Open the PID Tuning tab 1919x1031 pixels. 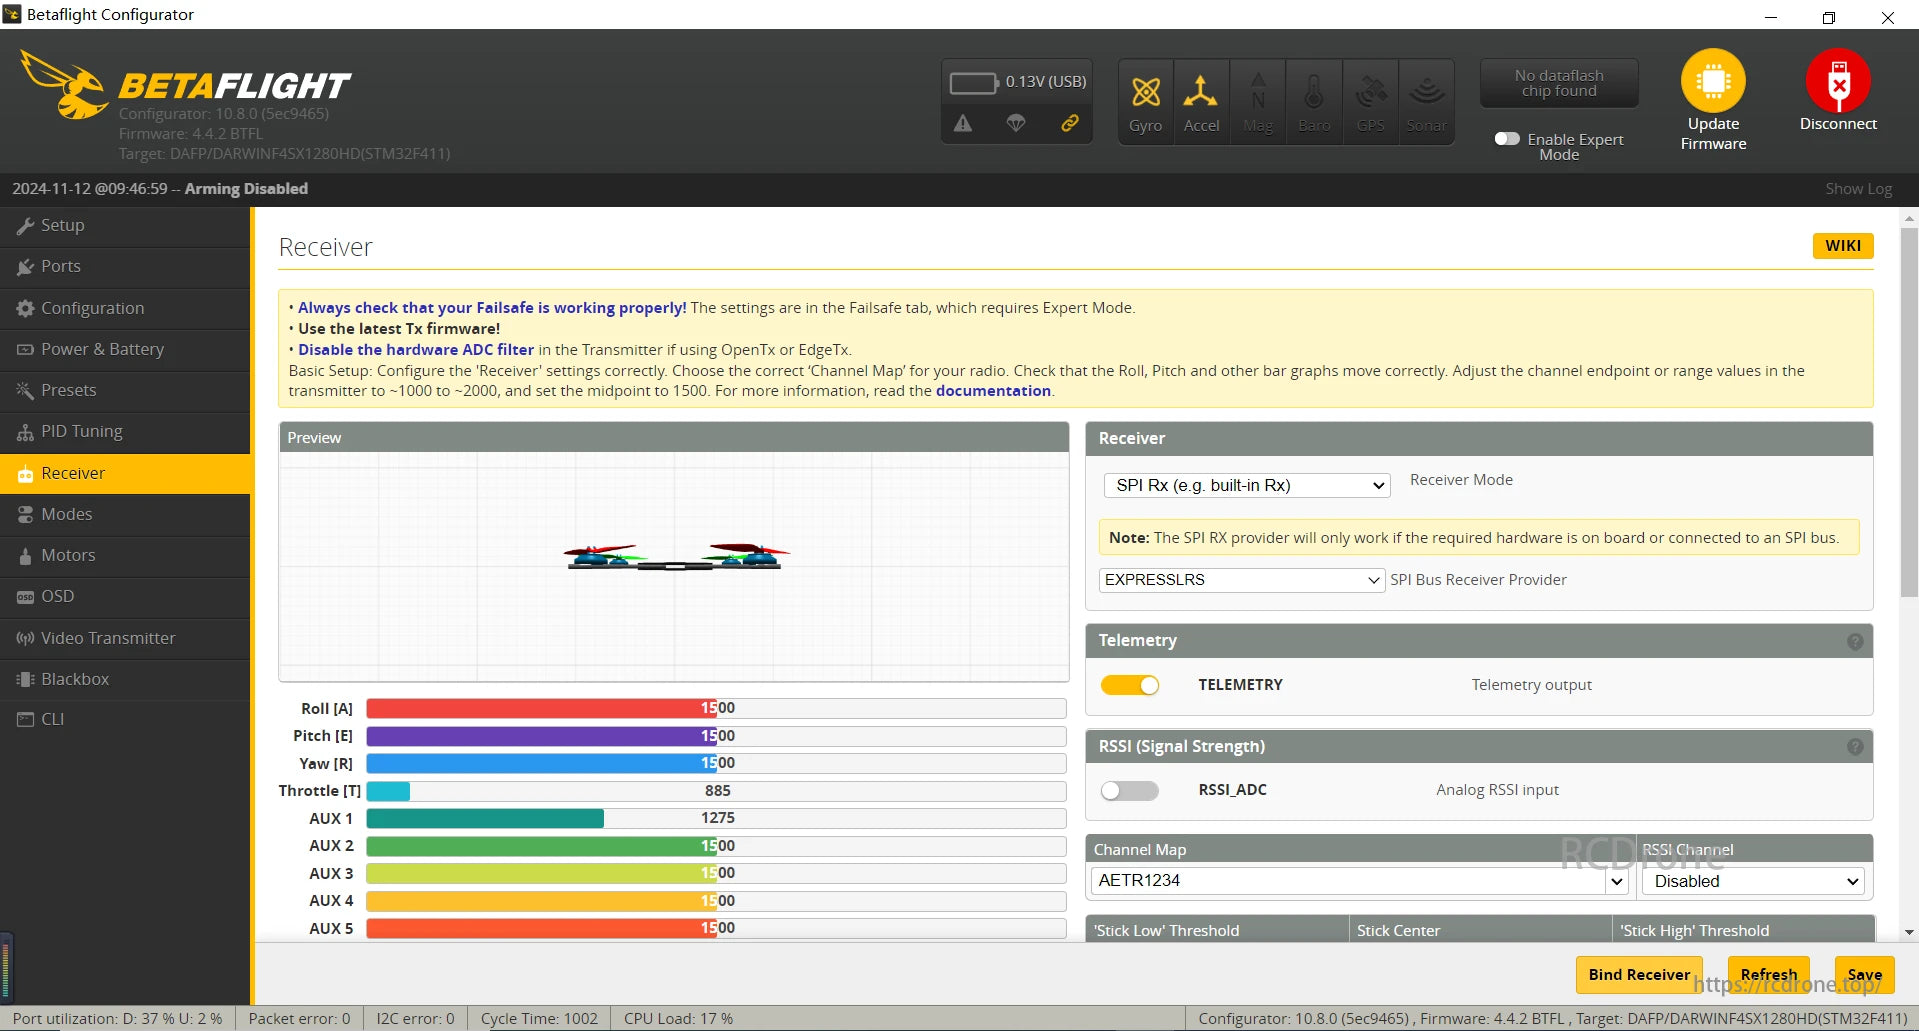pyautogui.click(x=80, y=431)
